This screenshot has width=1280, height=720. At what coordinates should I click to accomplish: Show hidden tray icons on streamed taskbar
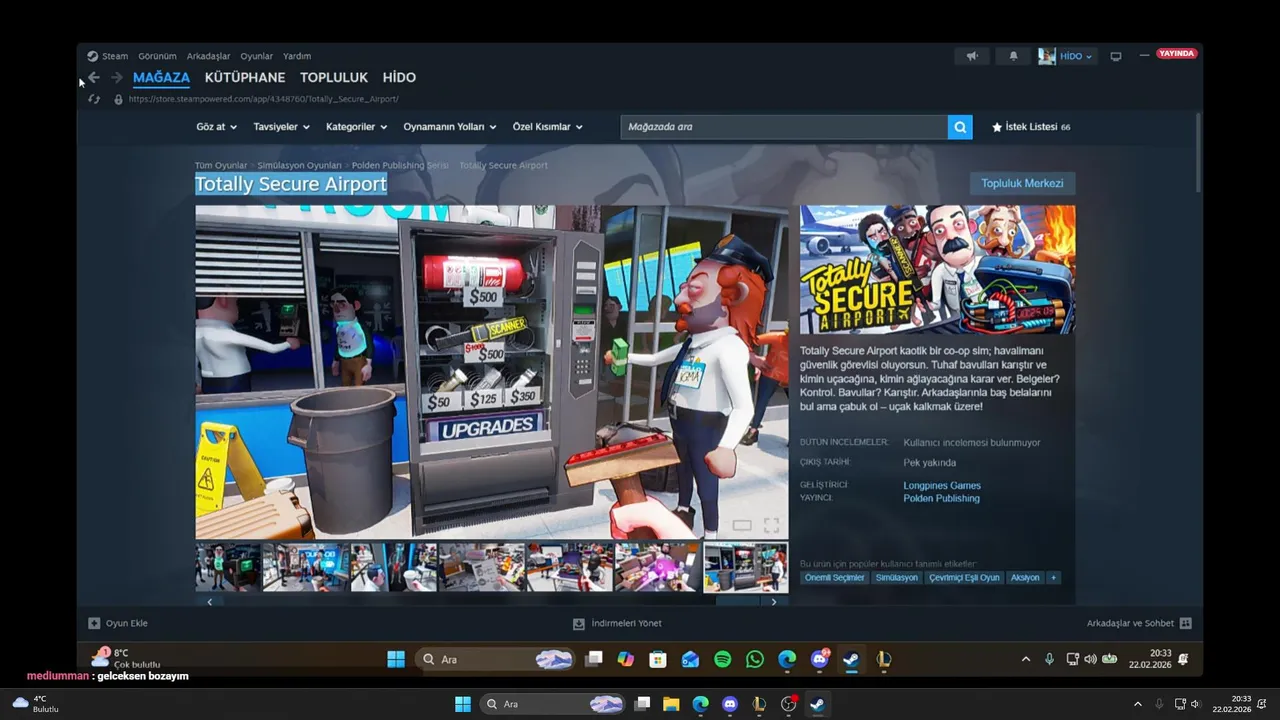click(x=1025, y=659)
